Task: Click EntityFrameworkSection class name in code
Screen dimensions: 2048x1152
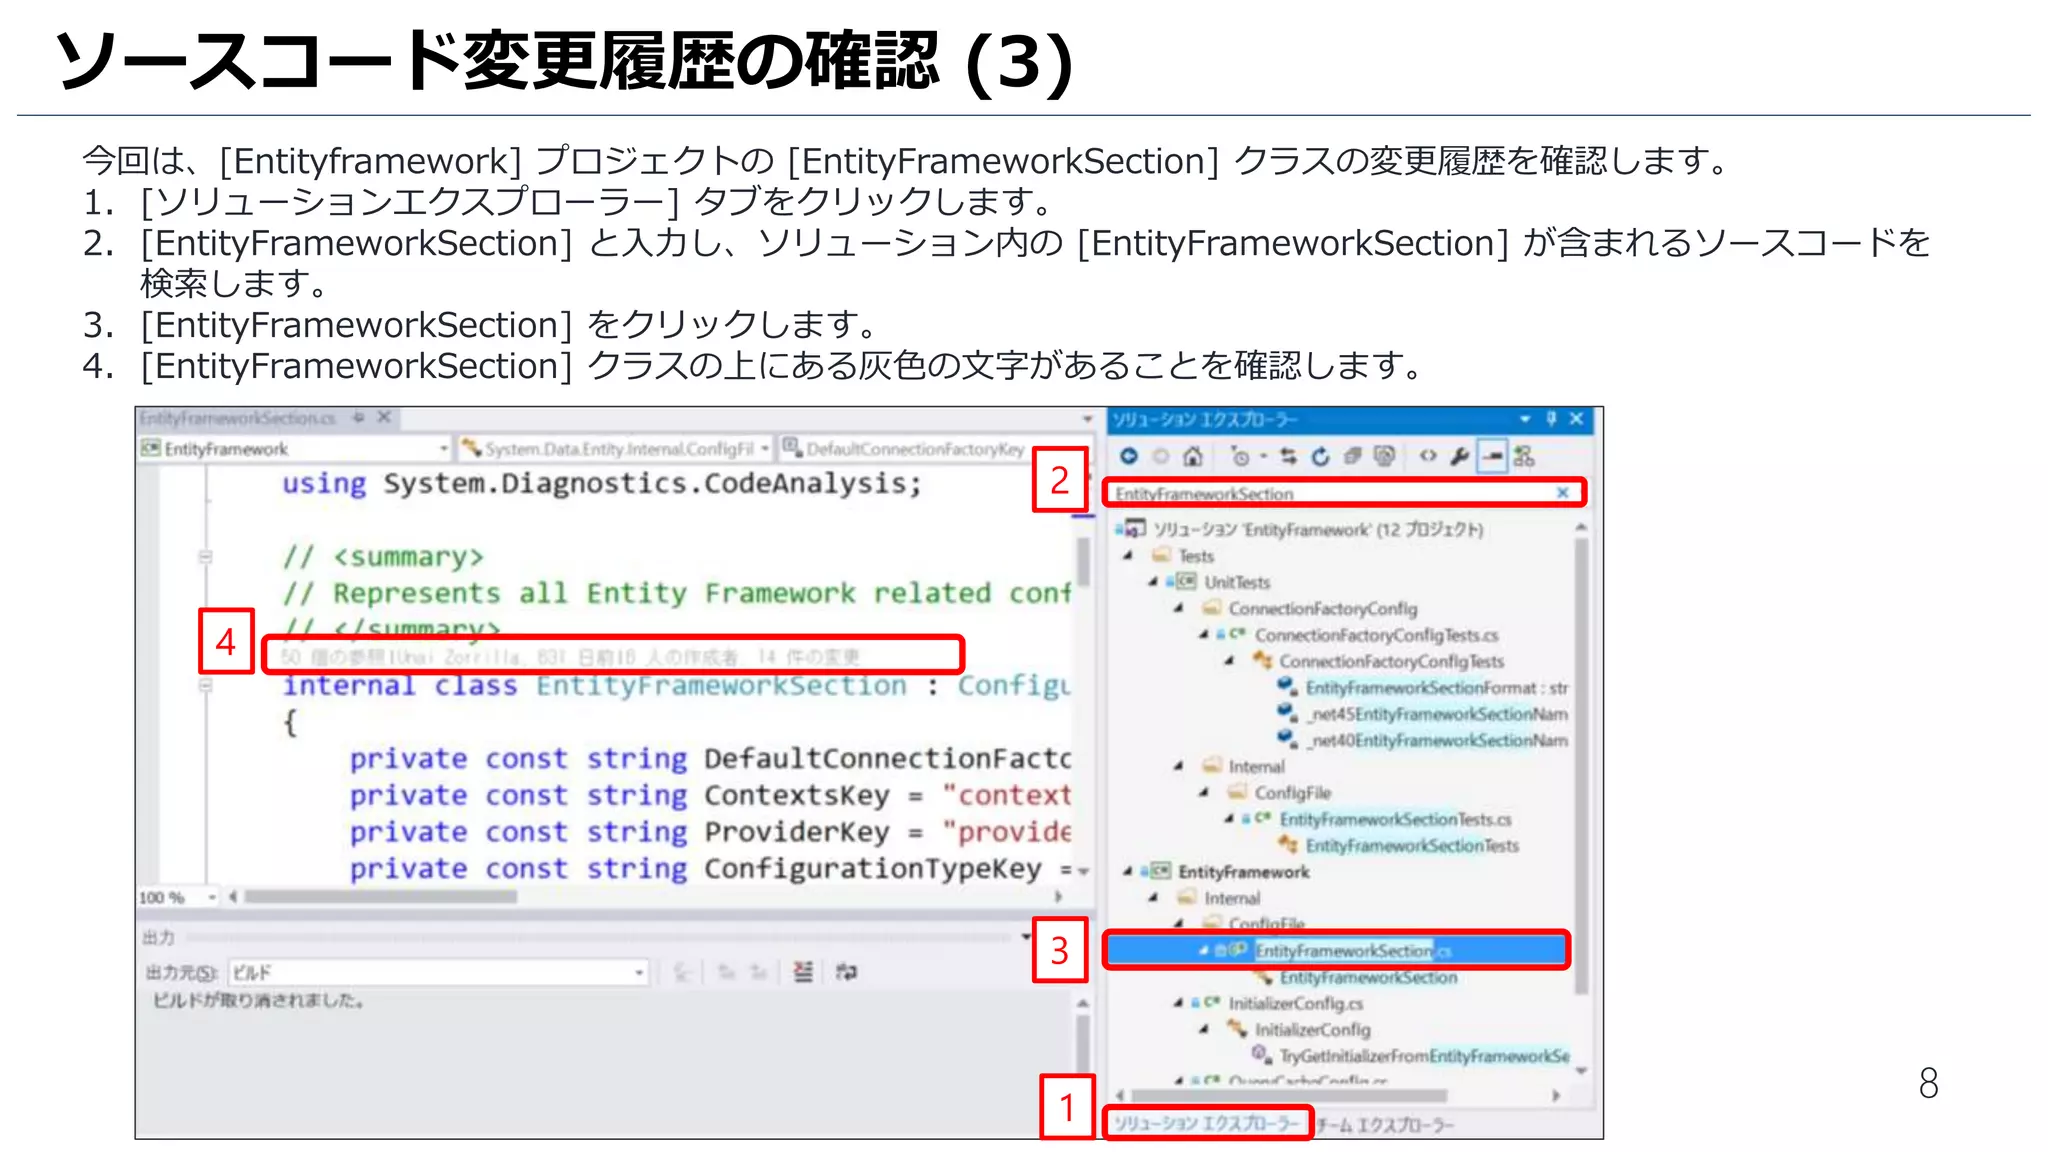Action: pyautogui.click(x=721, y=686)
